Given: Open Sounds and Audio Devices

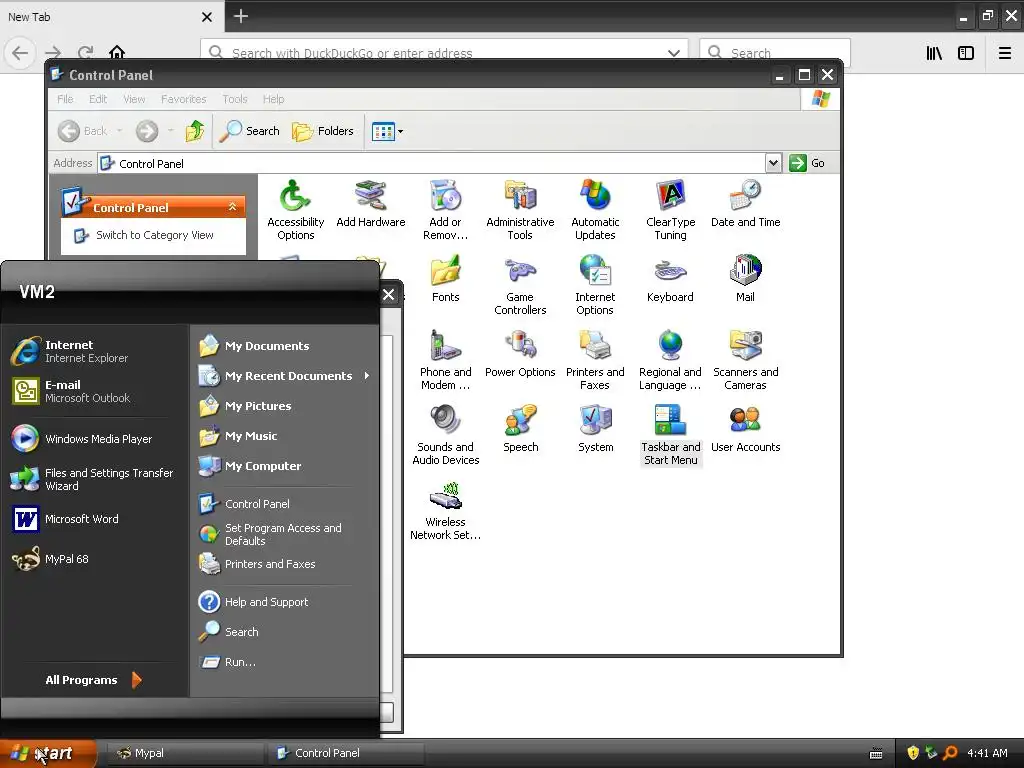Looking at the screenshot, I should click(445, 436).
